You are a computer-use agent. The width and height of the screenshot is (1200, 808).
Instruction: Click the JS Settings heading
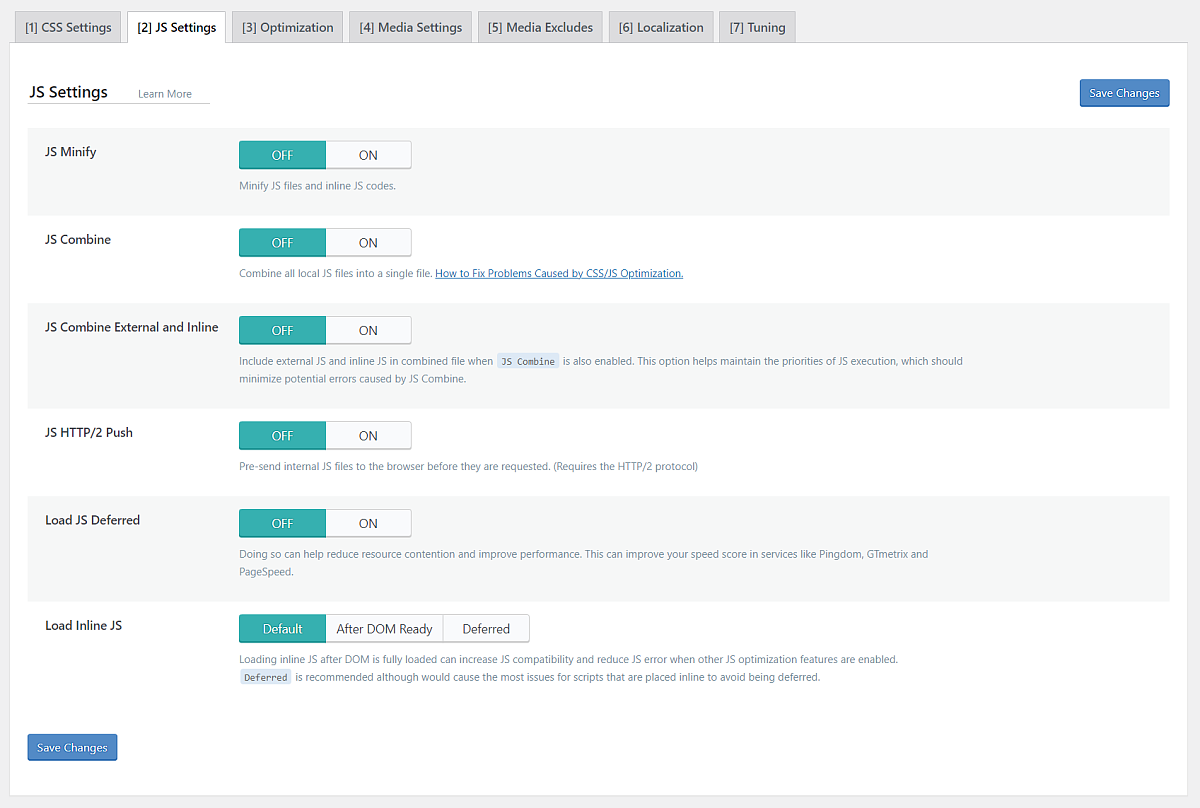pos(68,92)
